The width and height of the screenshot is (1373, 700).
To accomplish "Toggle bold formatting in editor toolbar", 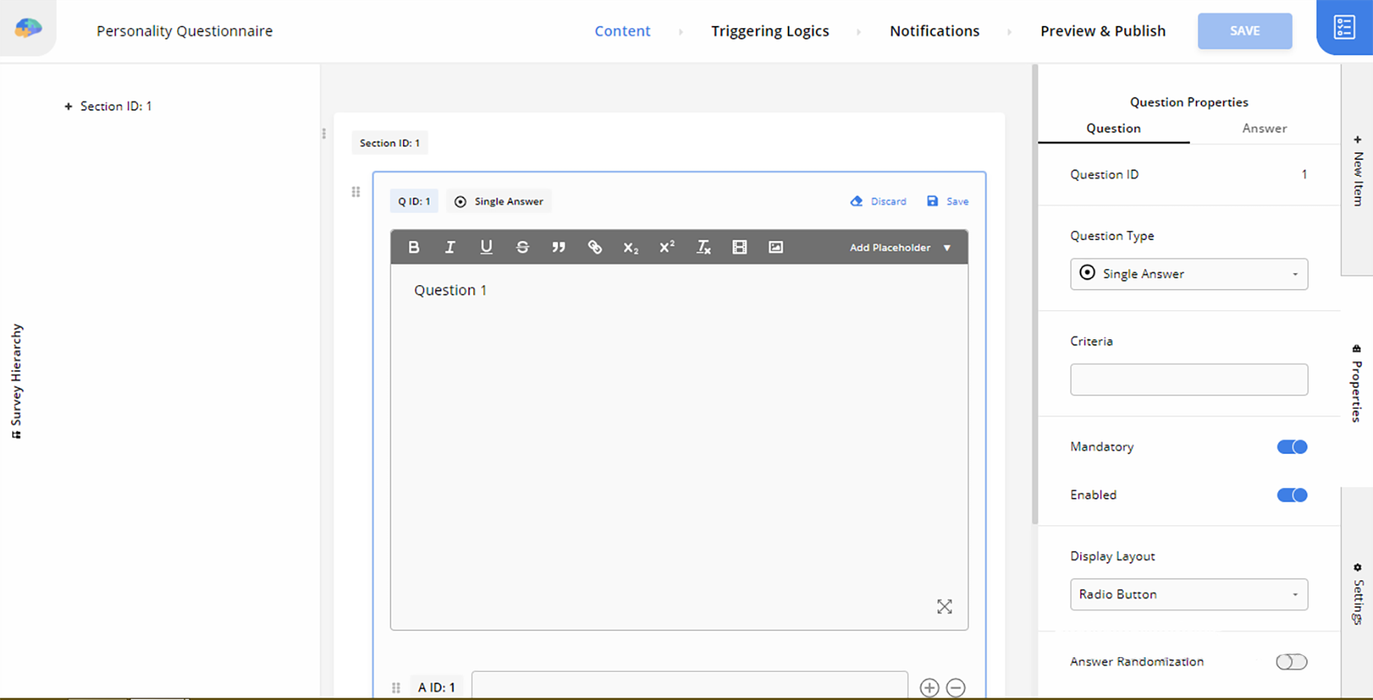I will tap(414, 247).
